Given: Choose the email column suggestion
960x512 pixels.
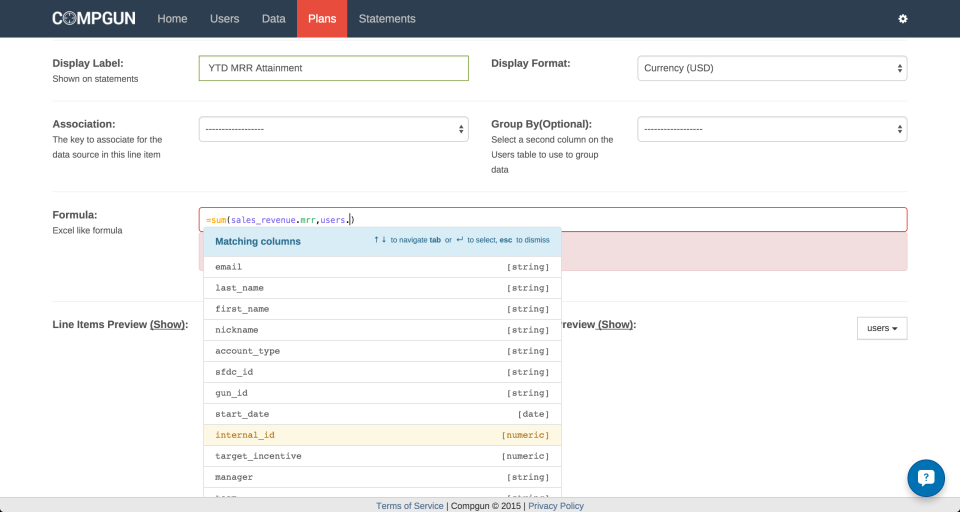Looking at the screenshot, I should pyautogui.click(x=382, y=267).
